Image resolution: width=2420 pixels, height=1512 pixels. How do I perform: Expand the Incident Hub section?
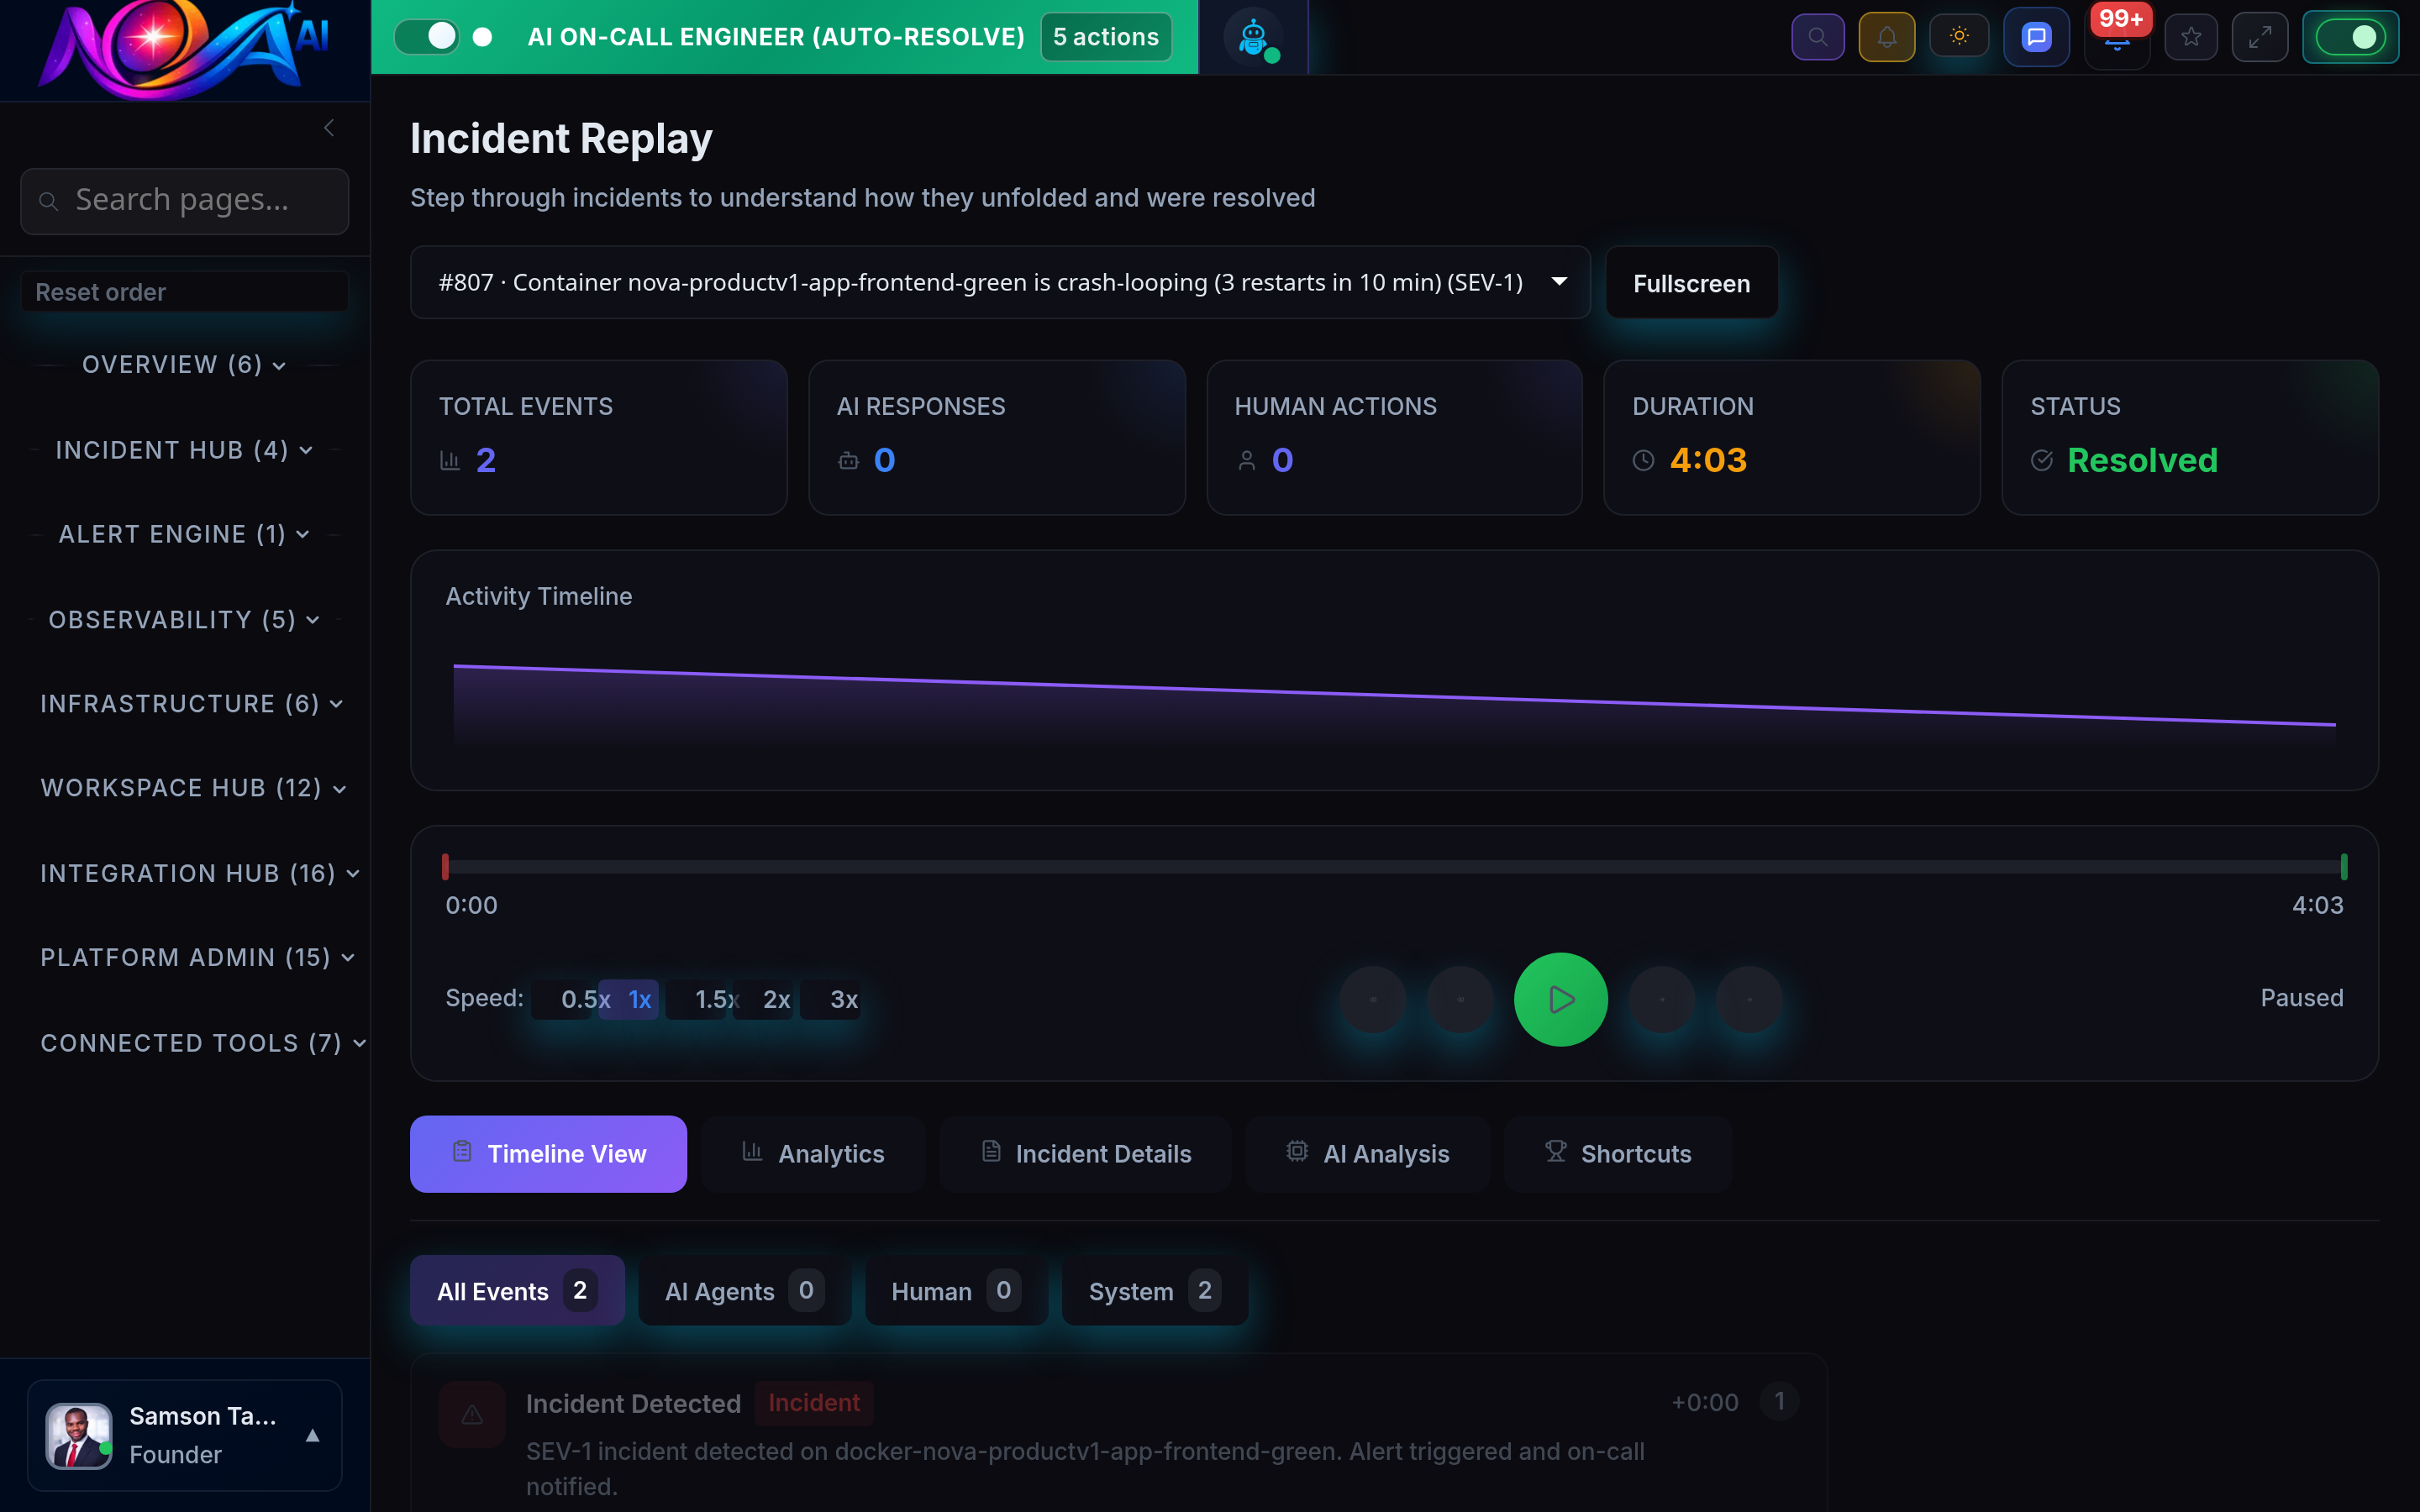[184, 449]
